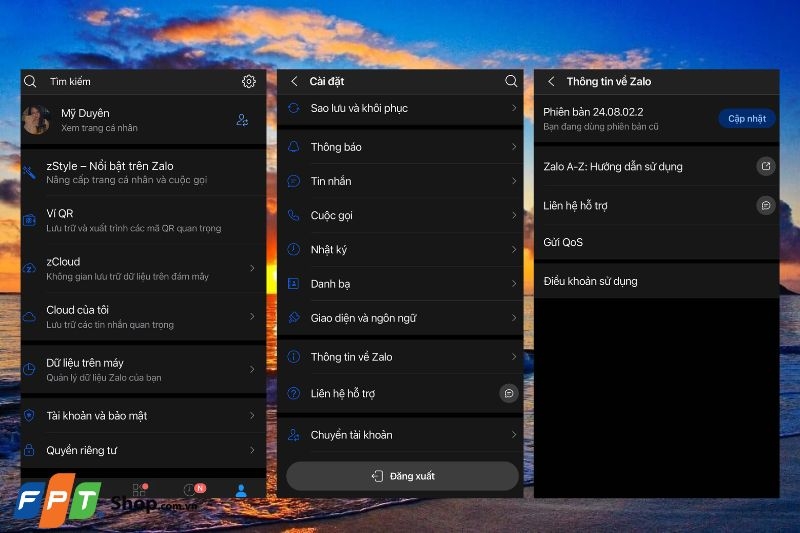Expand the Thông báo chevron

click(x=513, y=147)
